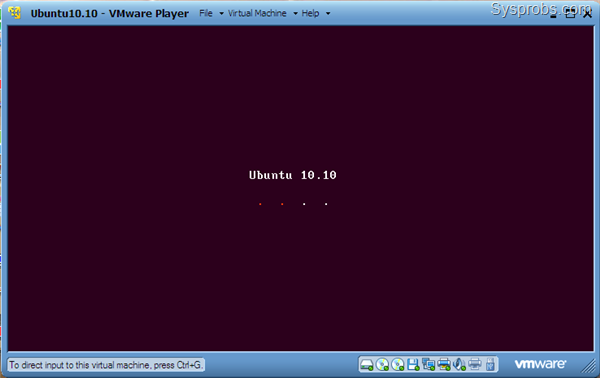Click the VMware Player title bar icon
Viewport: 600px width, 378px height.
15,13
